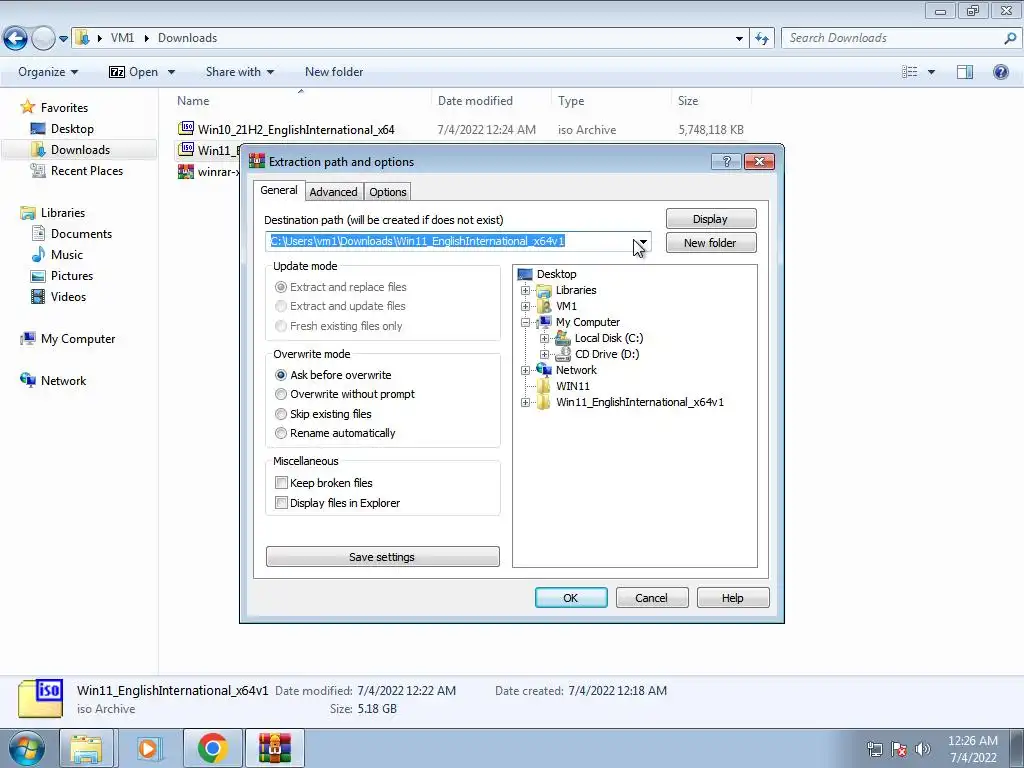Click the Forward arrow in Explorer window
Viewport: 1024px width, 768px height.
[43, 39]
